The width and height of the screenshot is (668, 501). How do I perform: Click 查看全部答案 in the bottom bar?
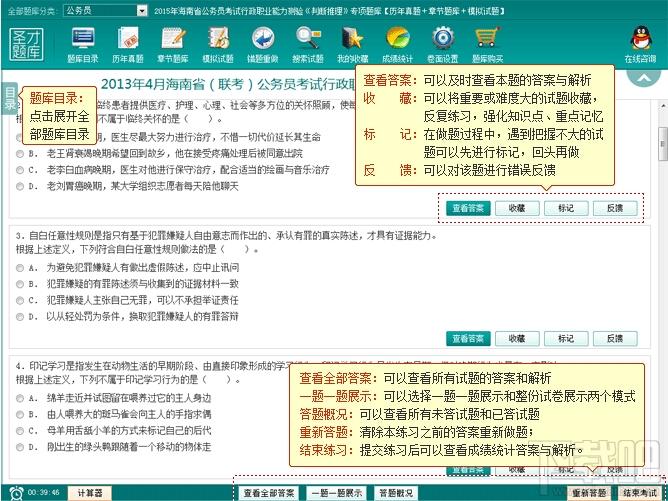tap(269, 493)
